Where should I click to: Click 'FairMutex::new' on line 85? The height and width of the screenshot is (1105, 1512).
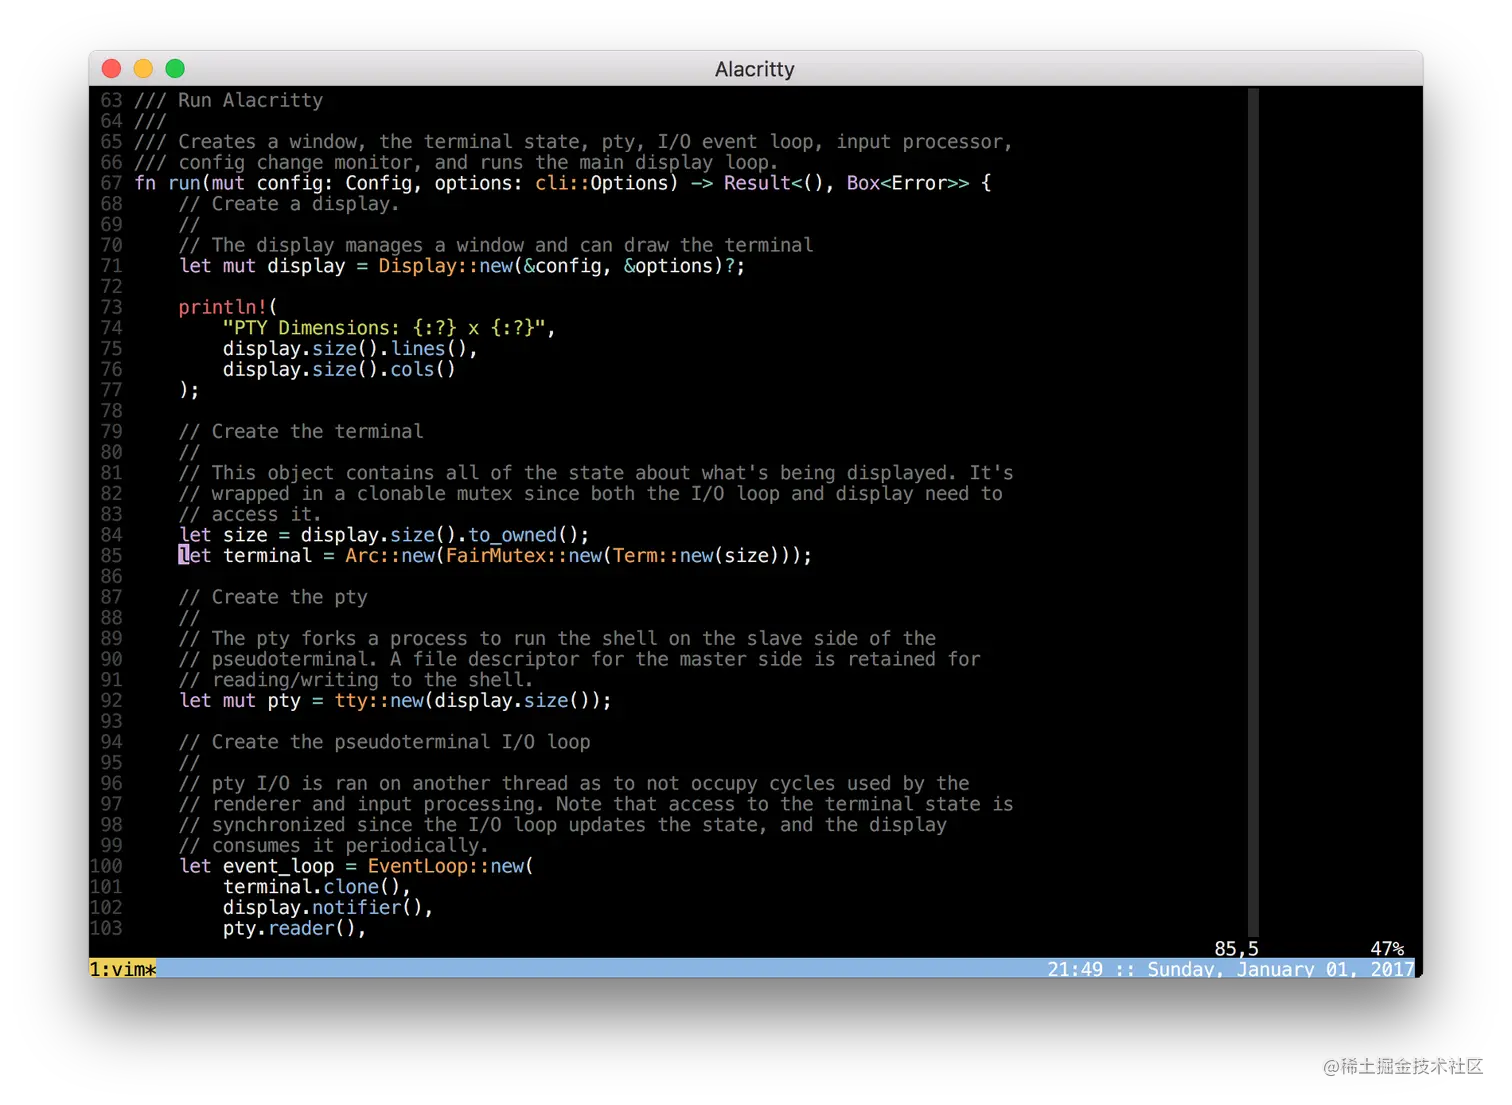[x=523, y=555]
